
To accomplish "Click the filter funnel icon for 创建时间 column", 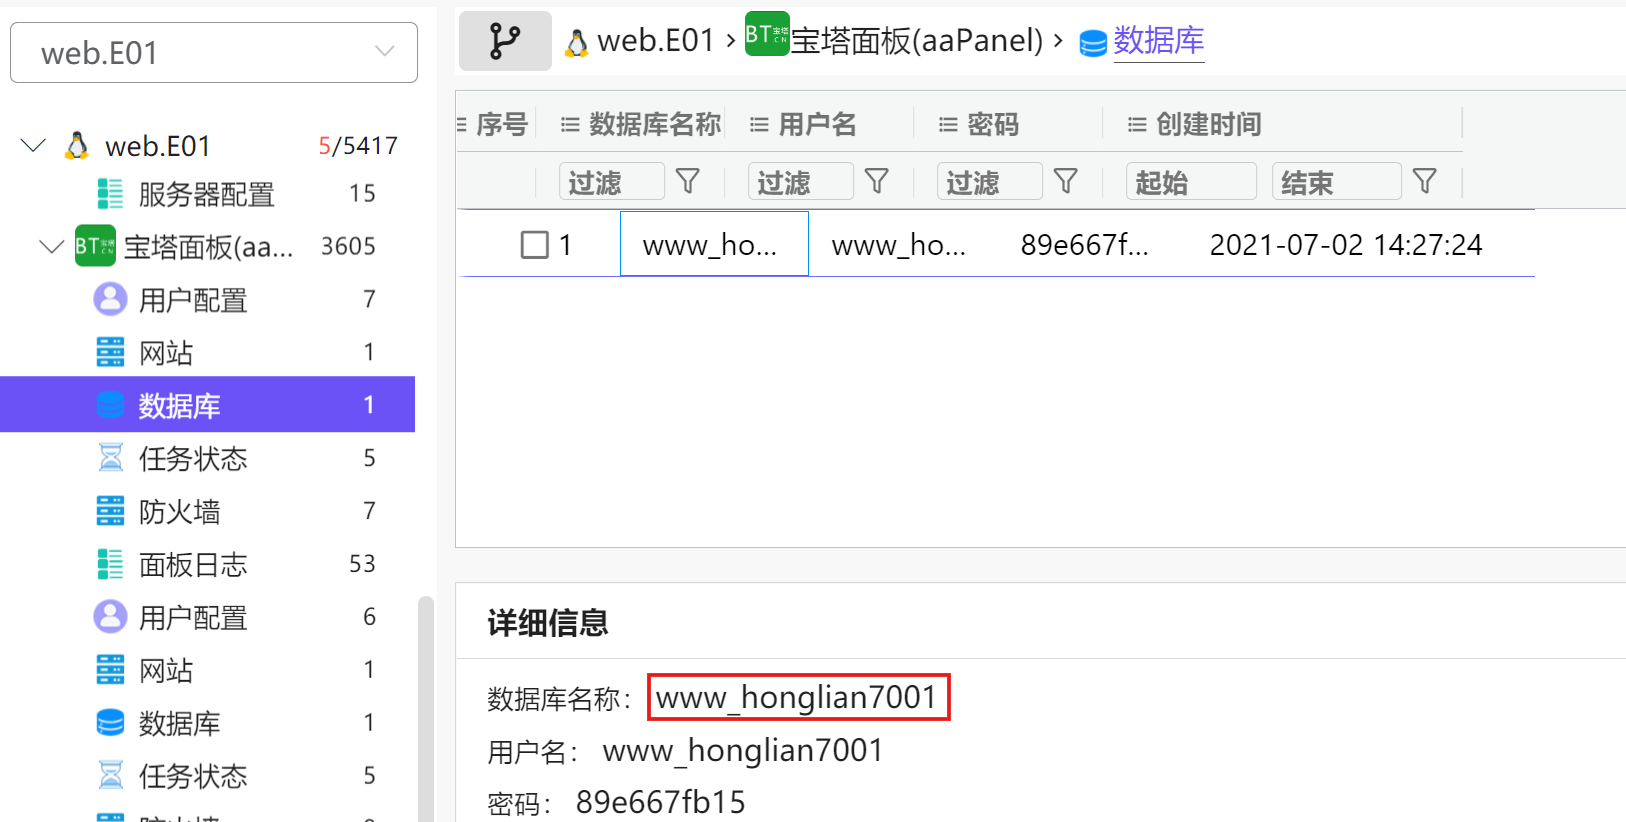I will [1425, 181].
